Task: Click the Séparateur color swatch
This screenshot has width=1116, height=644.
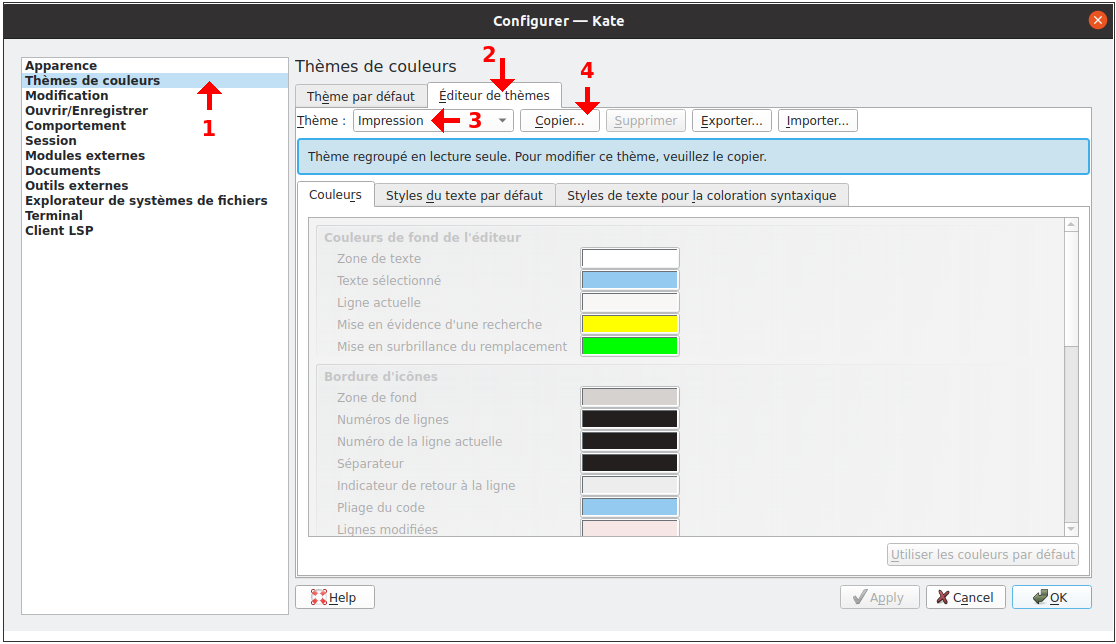Action: click(x=630, y=463)
